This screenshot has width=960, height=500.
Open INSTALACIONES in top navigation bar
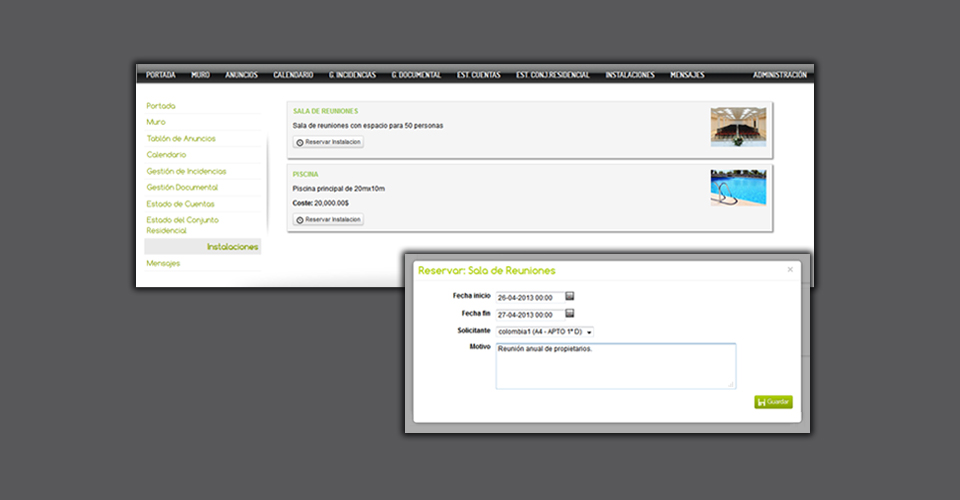point(630,75)
